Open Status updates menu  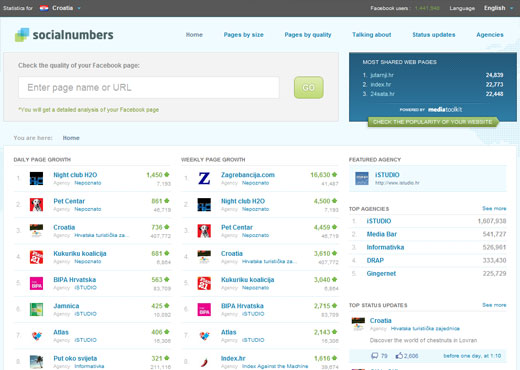pyautogui.click(x=434, y=35)
